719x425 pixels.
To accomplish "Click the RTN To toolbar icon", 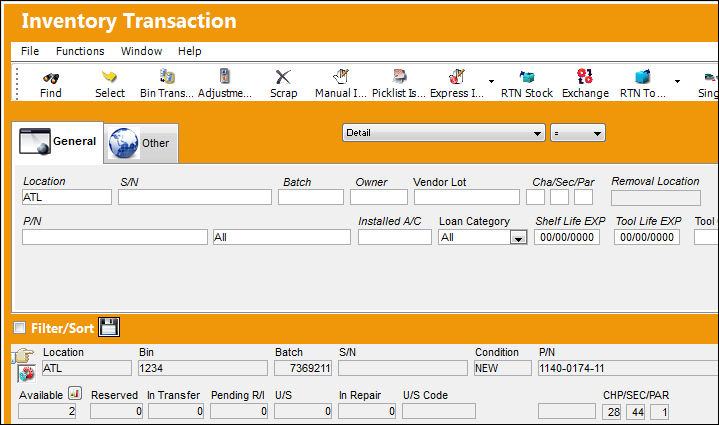I will (642, 77).
